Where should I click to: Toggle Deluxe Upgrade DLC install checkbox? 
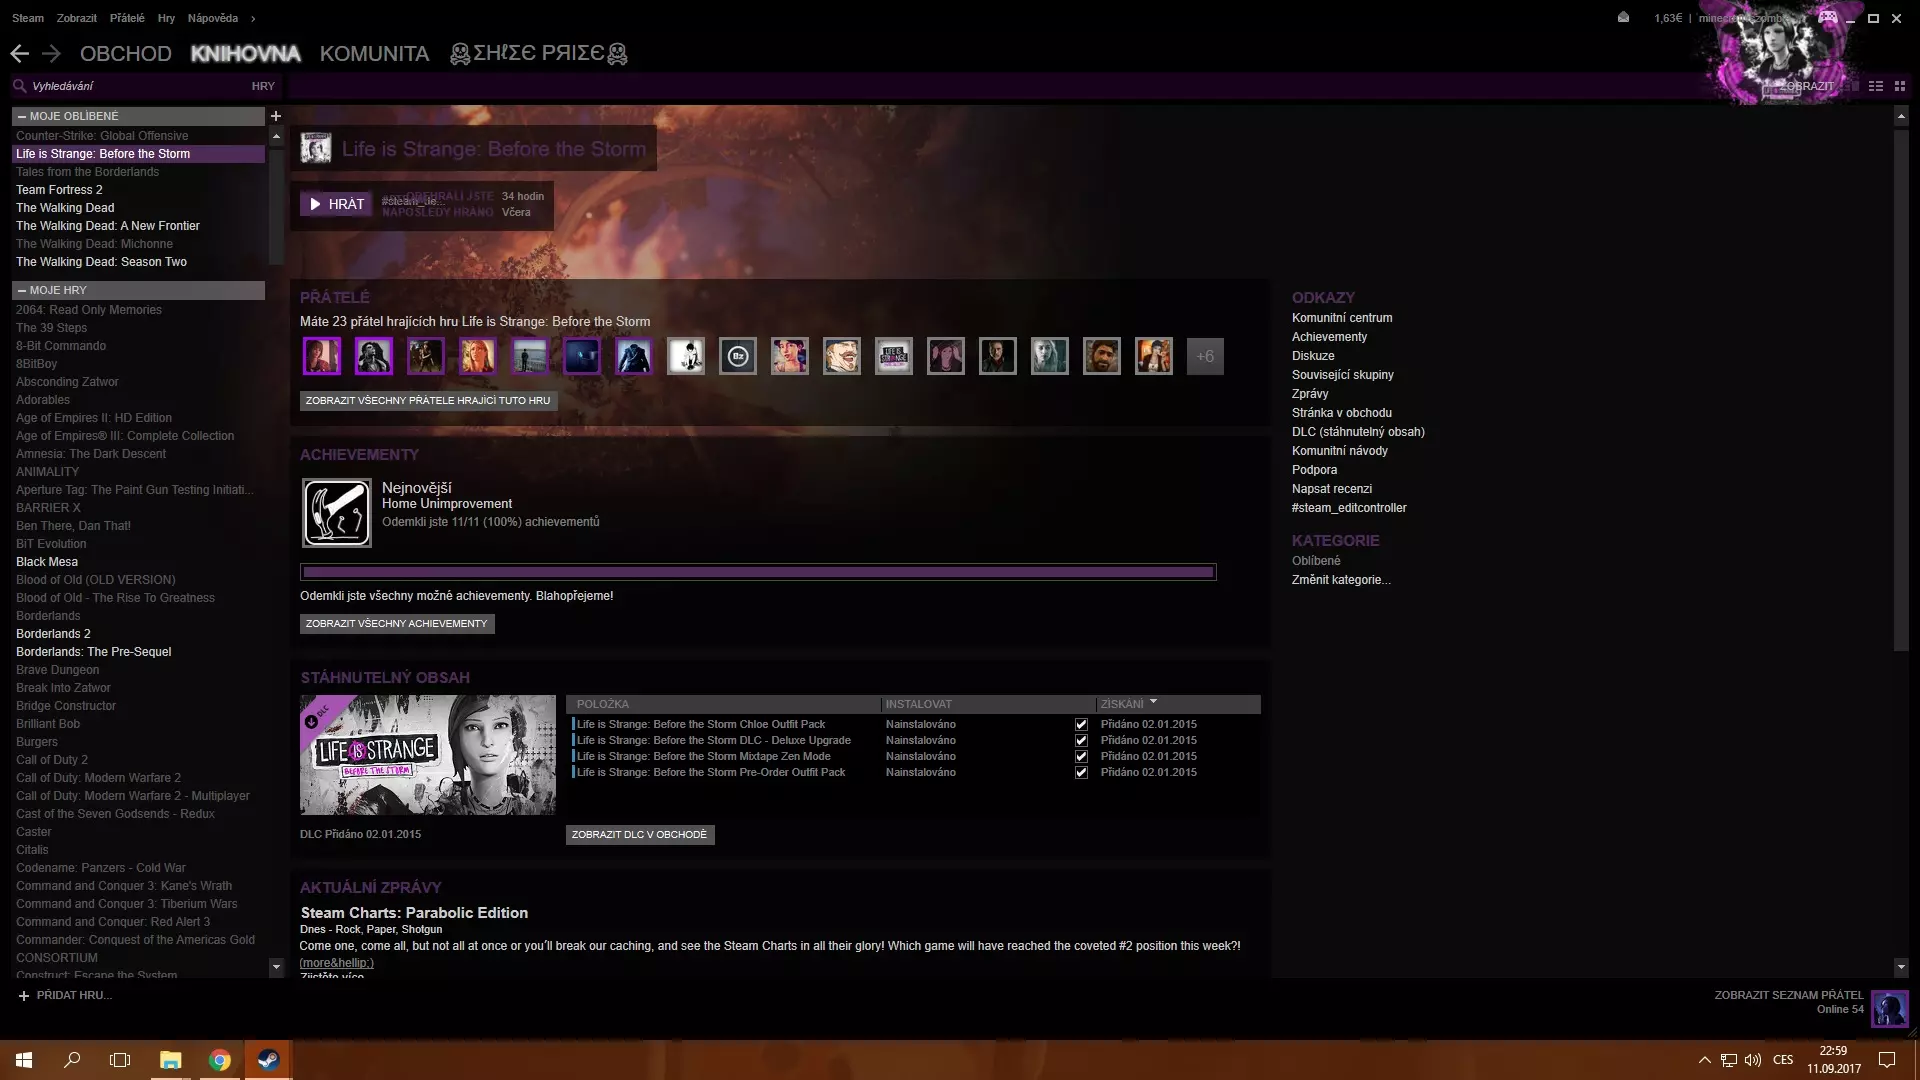click(1081, 741)
